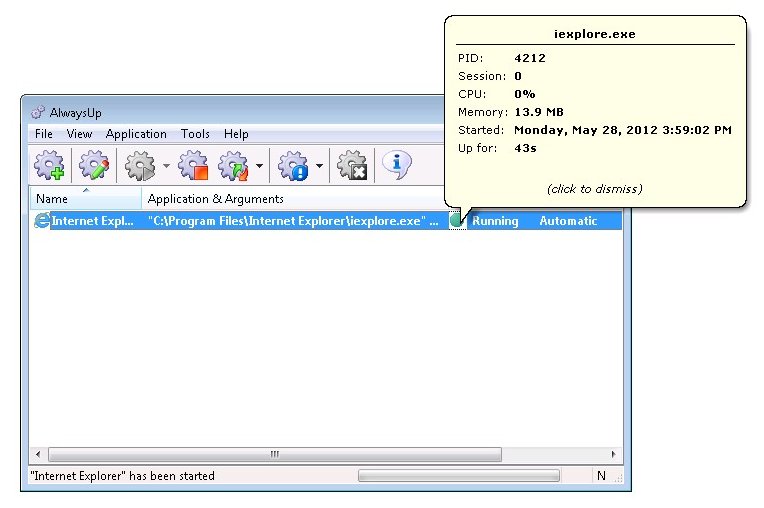764x508 pixels.
Task: Open the View menu
Action: (x=79, y=134)
